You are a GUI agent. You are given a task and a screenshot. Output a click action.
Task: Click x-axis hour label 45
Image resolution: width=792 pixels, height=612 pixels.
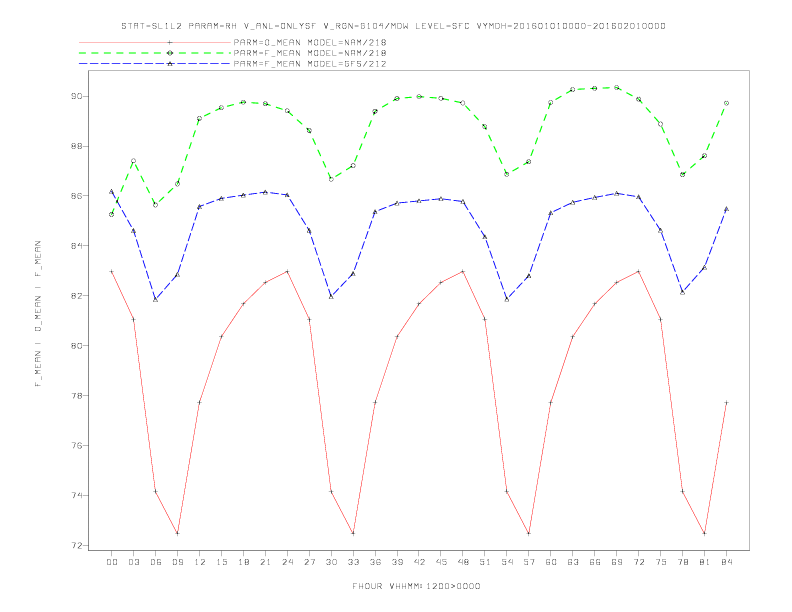click(441, 562)
